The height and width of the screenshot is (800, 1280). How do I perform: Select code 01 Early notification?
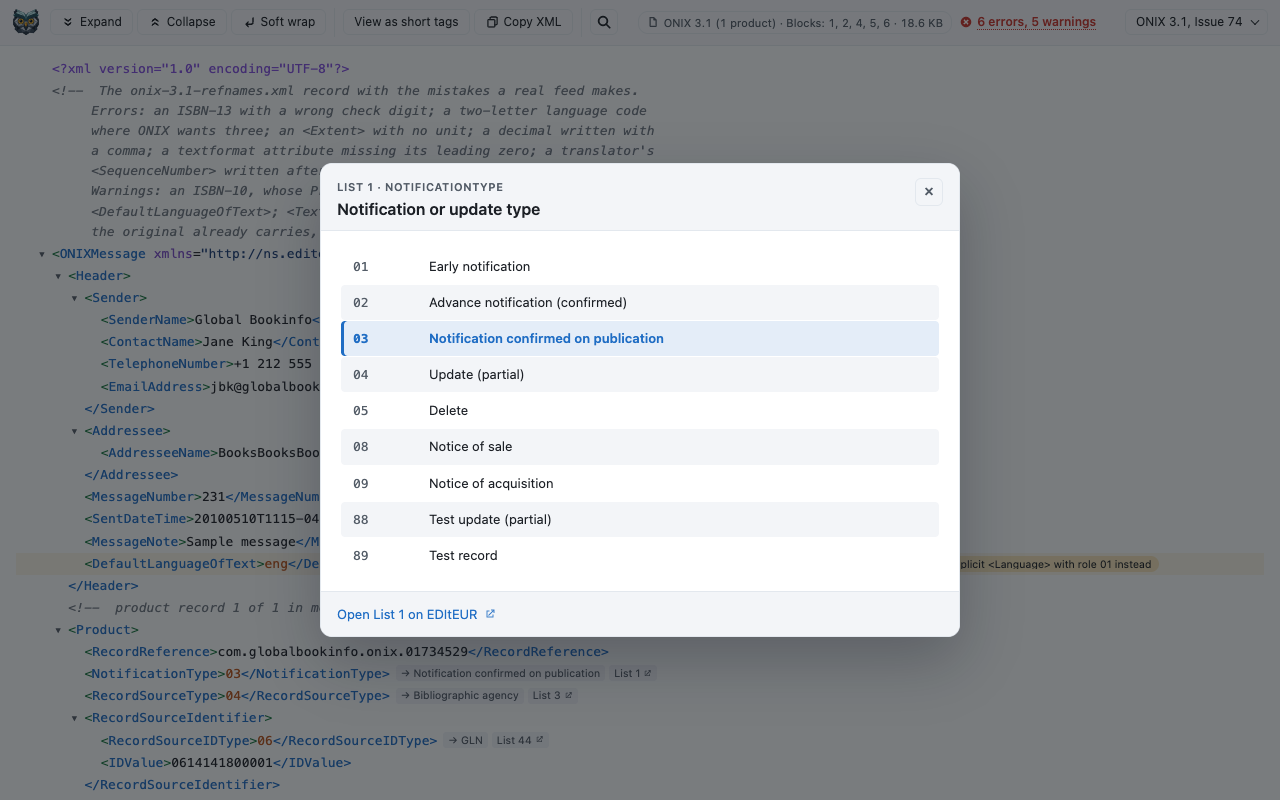click(x=640, y=267)
